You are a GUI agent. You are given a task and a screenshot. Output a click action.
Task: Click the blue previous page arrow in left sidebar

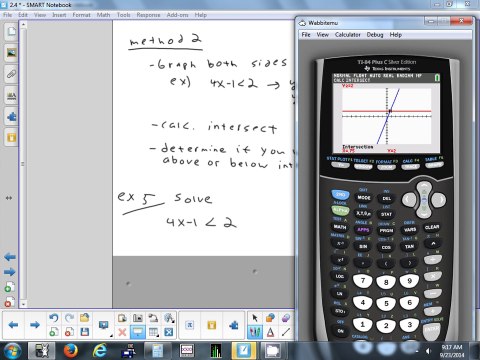pyautogui.click(x=10, y=257)
